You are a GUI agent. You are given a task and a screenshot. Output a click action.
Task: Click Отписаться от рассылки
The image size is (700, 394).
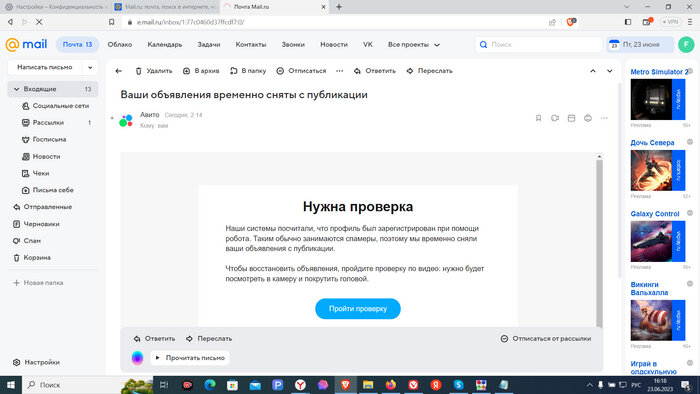546,339
